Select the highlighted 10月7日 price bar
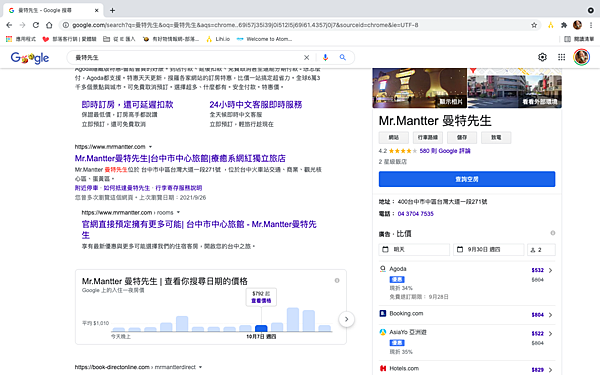This screenshot has height=375, width=600. 261,328
